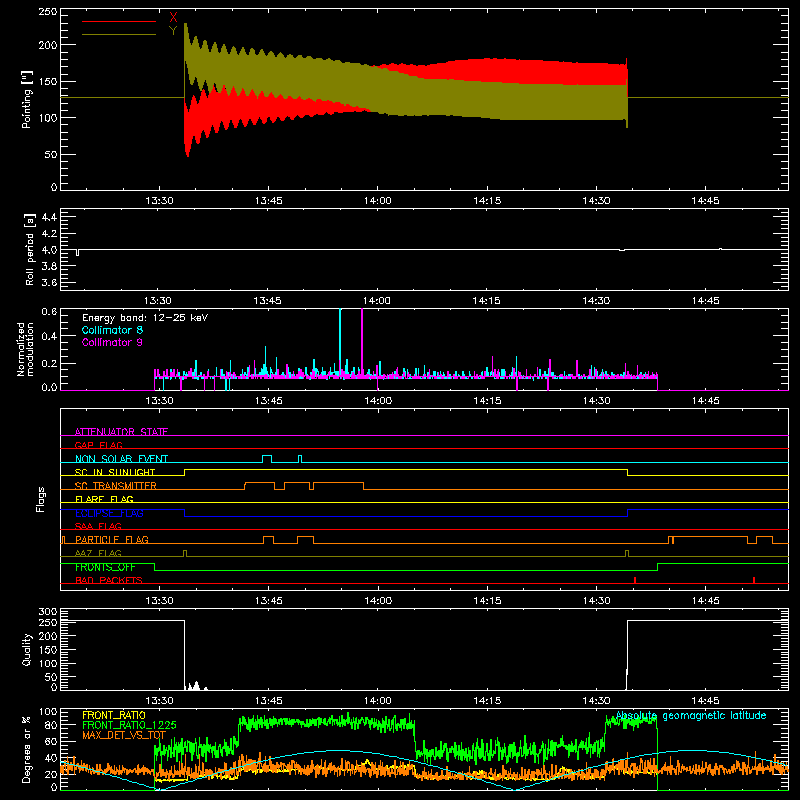The width and height of the screenshot is (800, 800).
Task: Click the AAZ_FLAG label
Action: coord(98,553)
